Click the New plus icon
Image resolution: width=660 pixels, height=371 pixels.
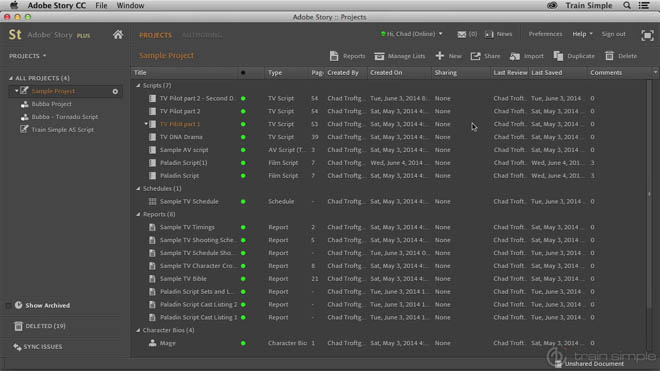[x=440, y=56]
